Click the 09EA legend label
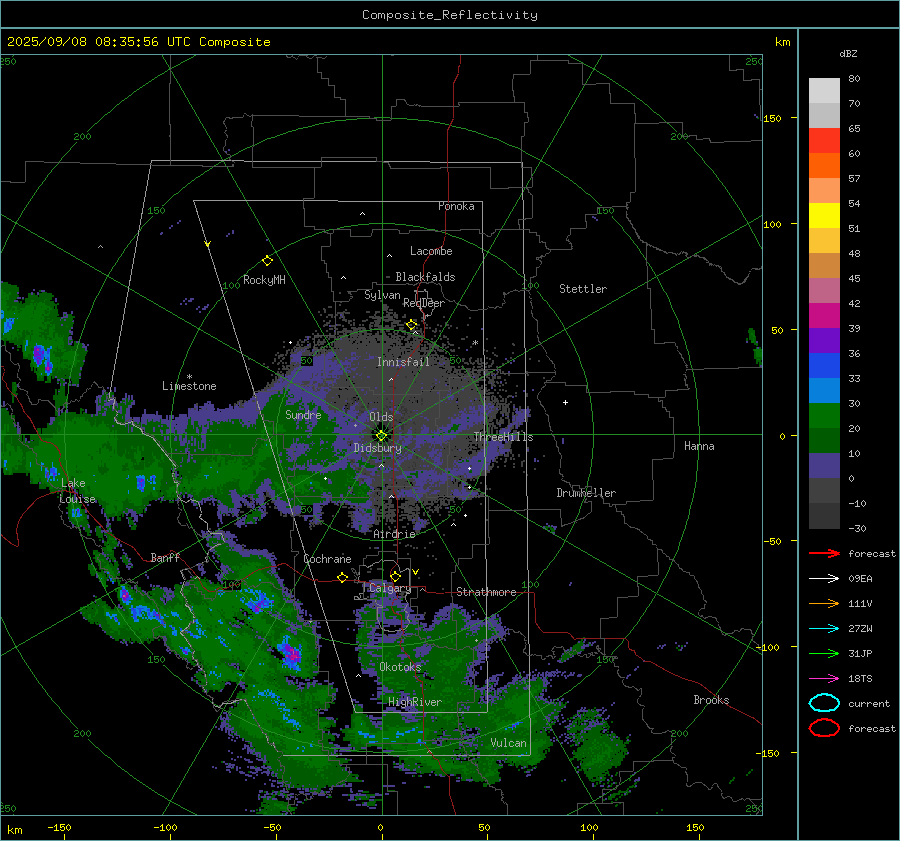The height and width of the screenshot is (841, 900). (x=860, y=578)
